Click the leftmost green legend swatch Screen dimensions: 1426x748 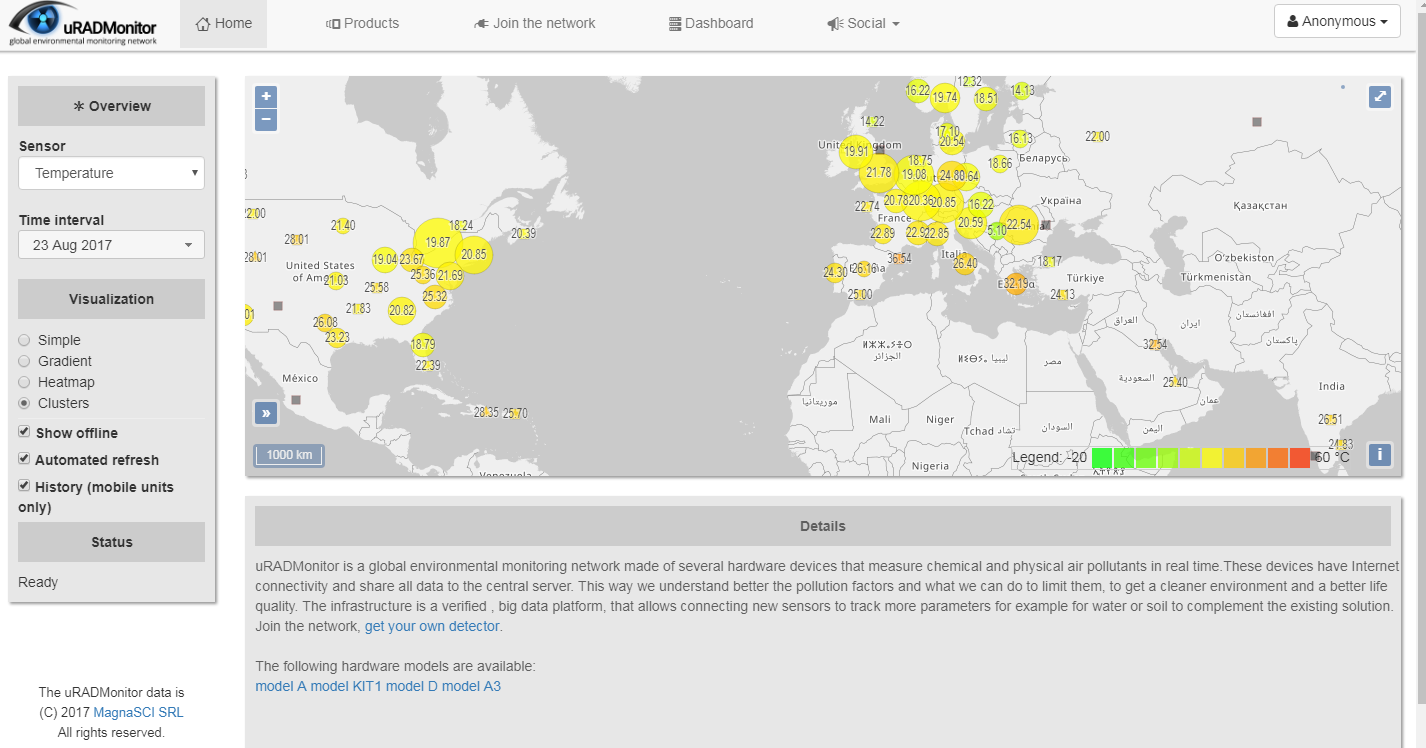[1102, 458]
